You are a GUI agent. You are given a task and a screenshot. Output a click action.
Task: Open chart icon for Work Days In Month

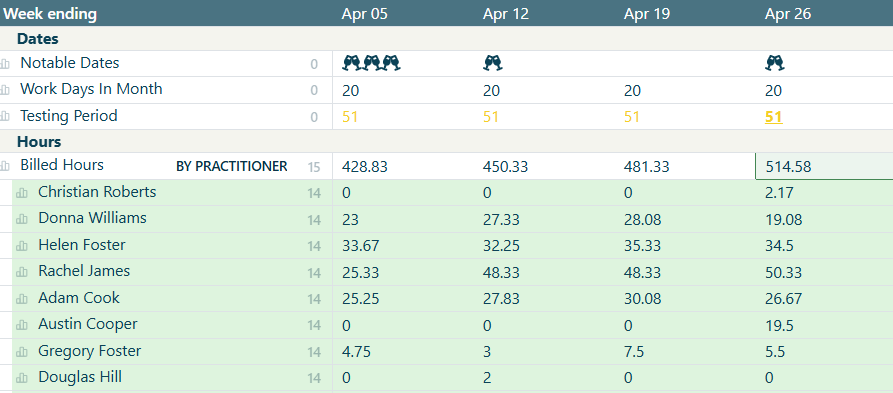pyautogui.click(x=5, y=90)
